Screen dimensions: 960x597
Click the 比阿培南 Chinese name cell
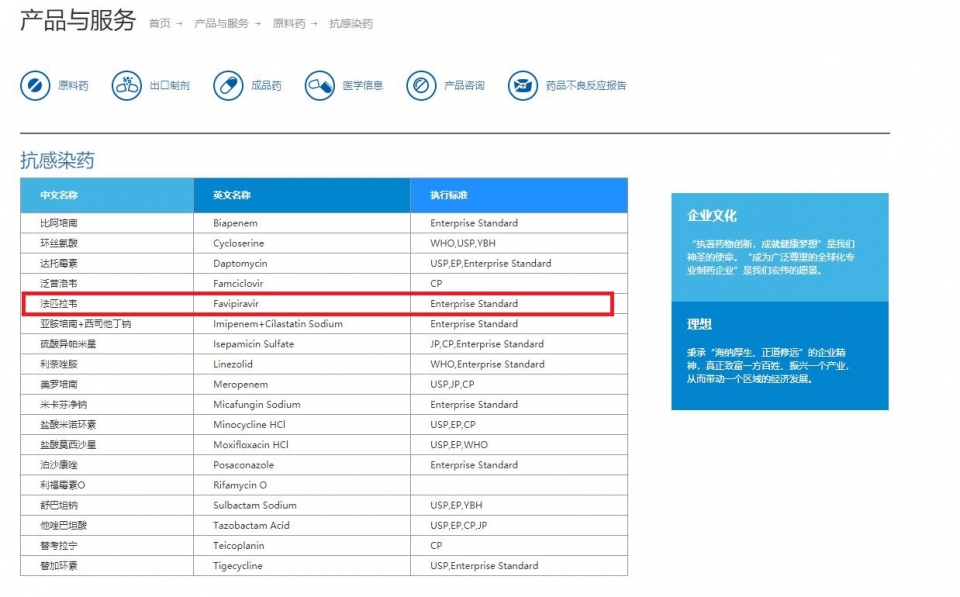pos(107,223)
